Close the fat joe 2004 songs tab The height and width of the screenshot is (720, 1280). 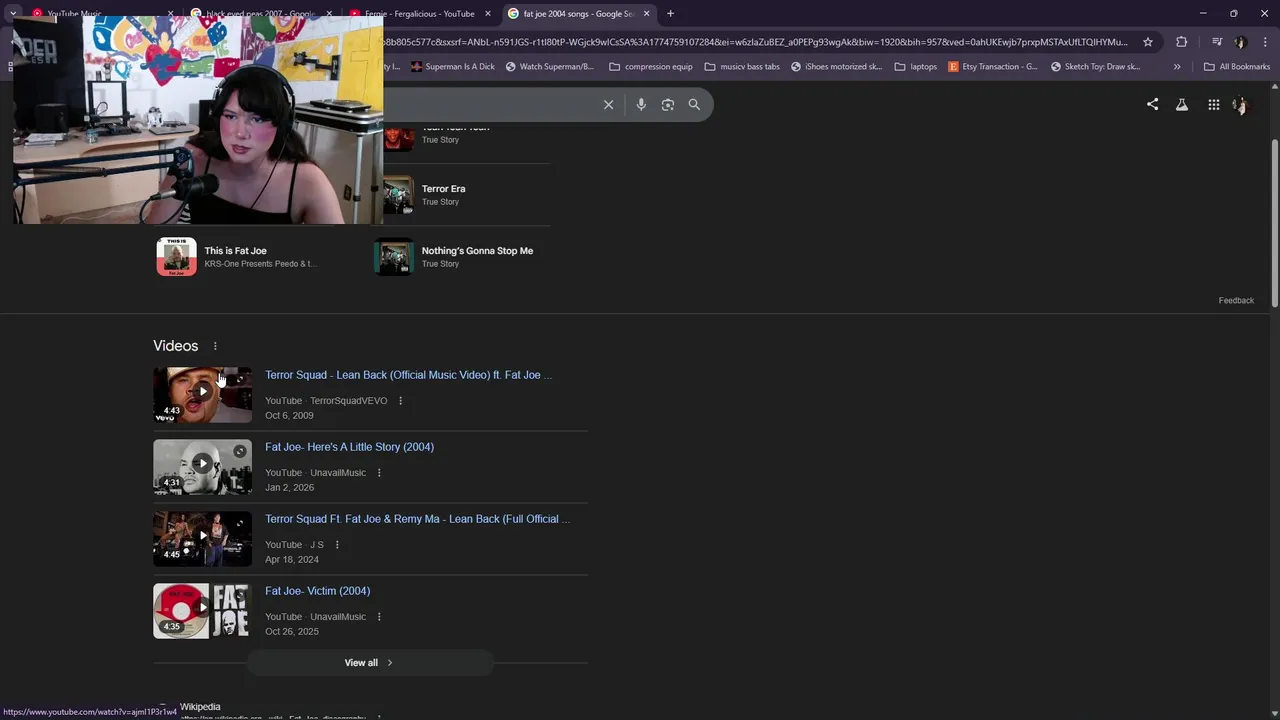[647, 14]
